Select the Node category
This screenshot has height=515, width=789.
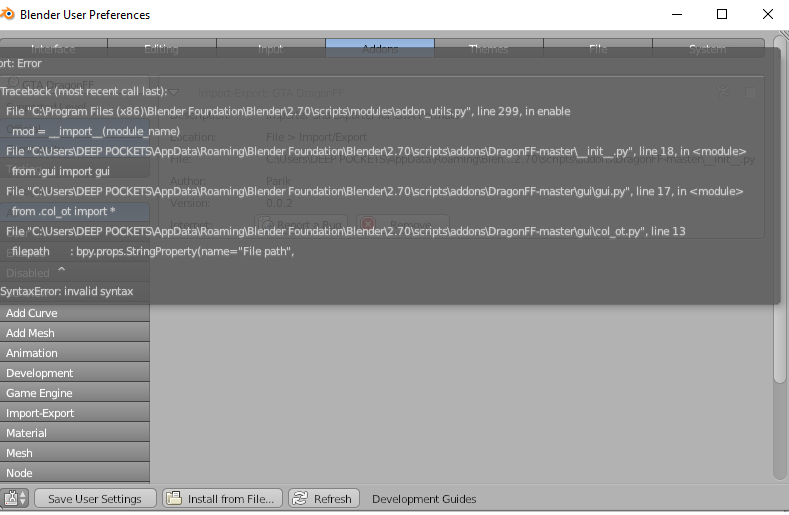pos(74,473)
